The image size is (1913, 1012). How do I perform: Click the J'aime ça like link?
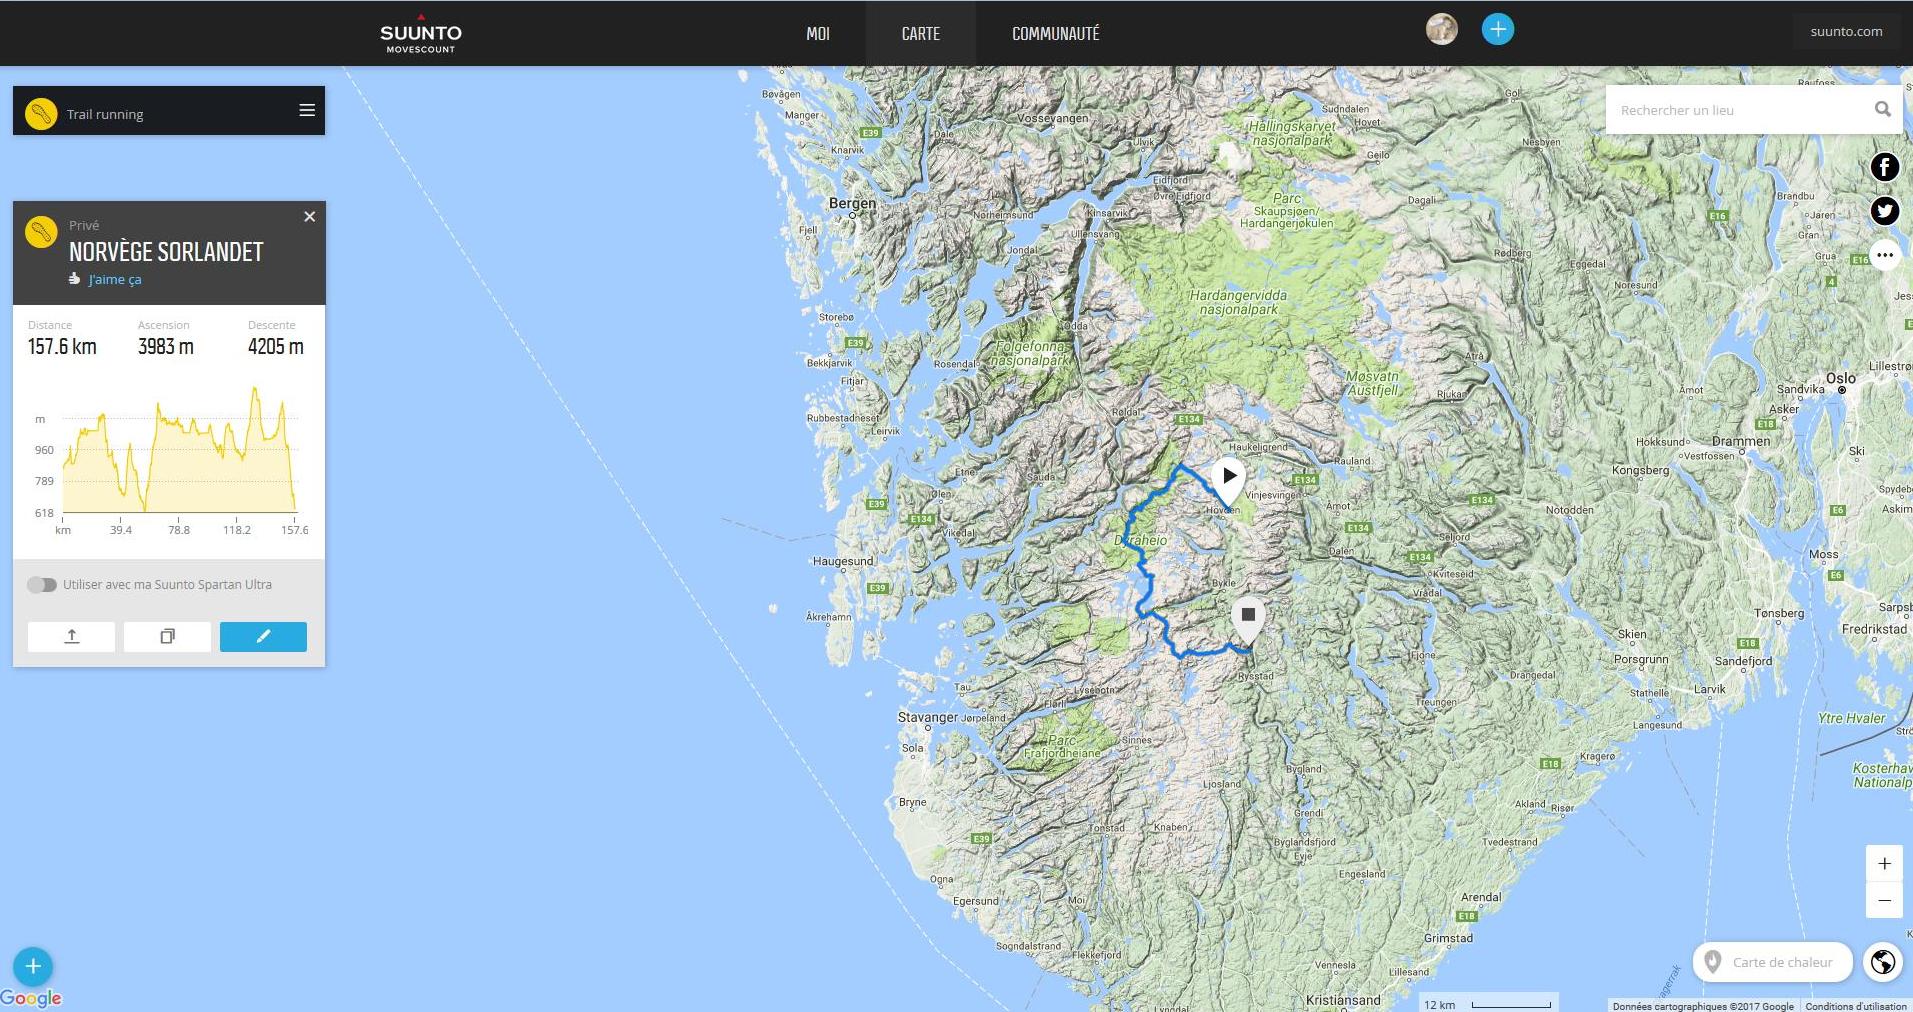pos(114,280)
